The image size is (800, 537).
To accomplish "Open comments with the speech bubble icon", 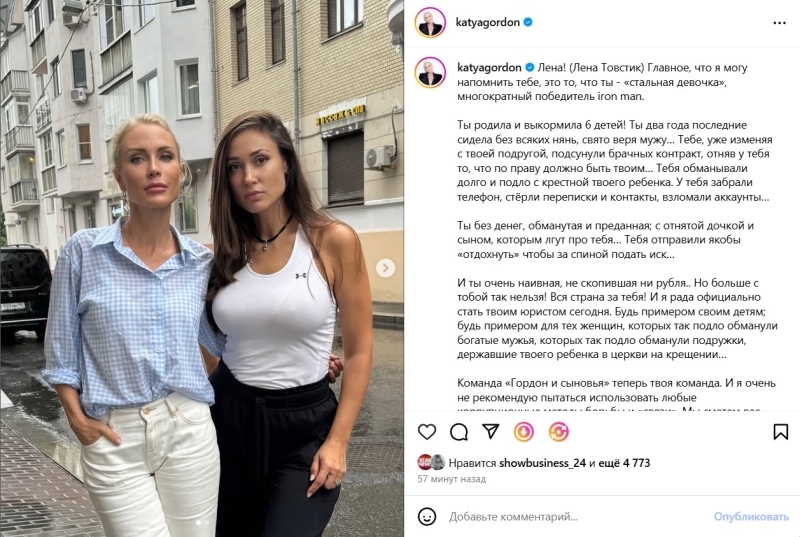I will click(459, 432).
